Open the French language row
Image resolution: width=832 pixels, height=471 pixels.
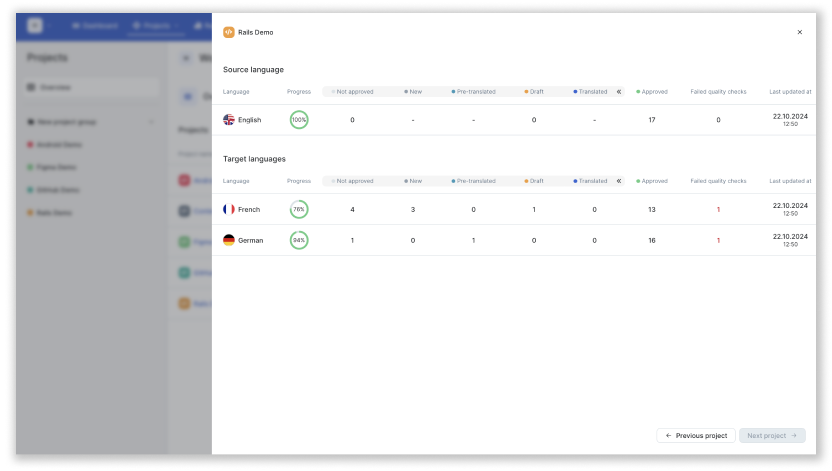coord(514,210)
